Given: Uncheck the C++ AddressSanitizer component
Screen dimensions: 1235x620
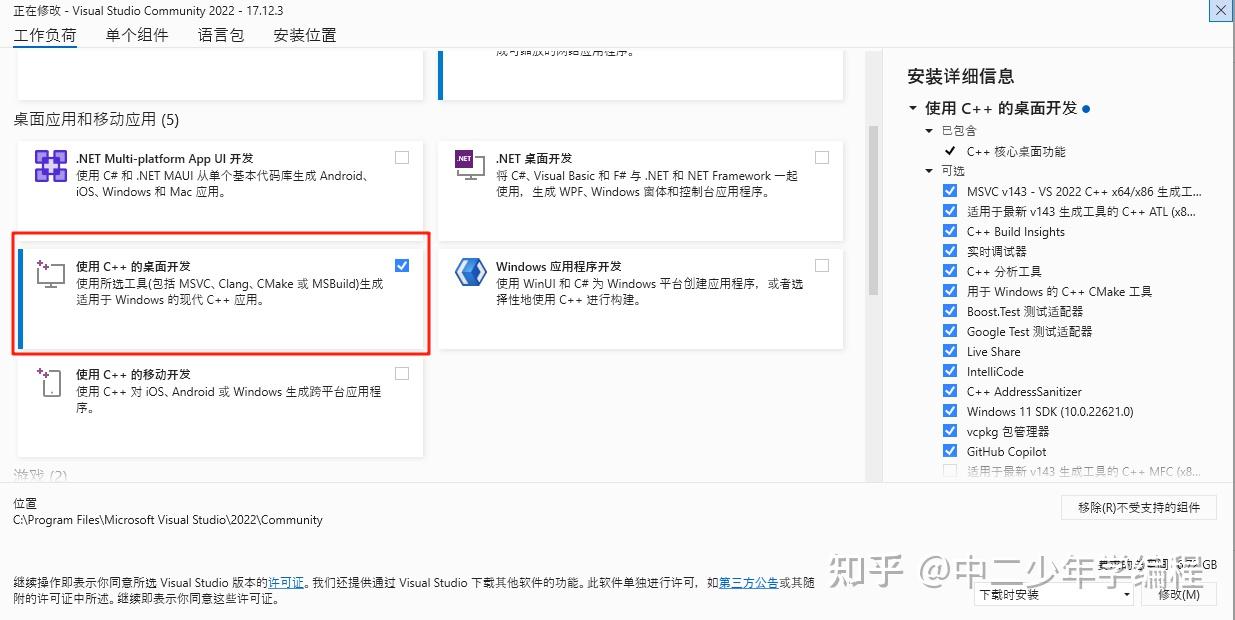Looking at the screenshot, I should (x=949, y=390).
